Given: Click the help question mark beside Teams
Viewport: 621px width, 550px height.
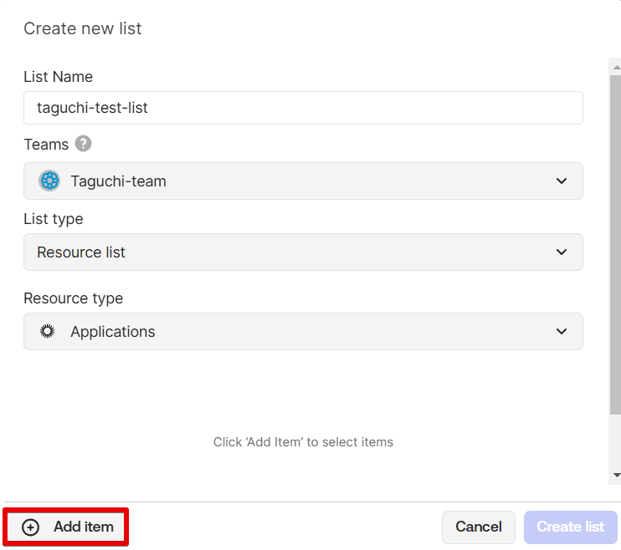Looking at the screenshot, I should pyautogui.click(x=83, y=144).
